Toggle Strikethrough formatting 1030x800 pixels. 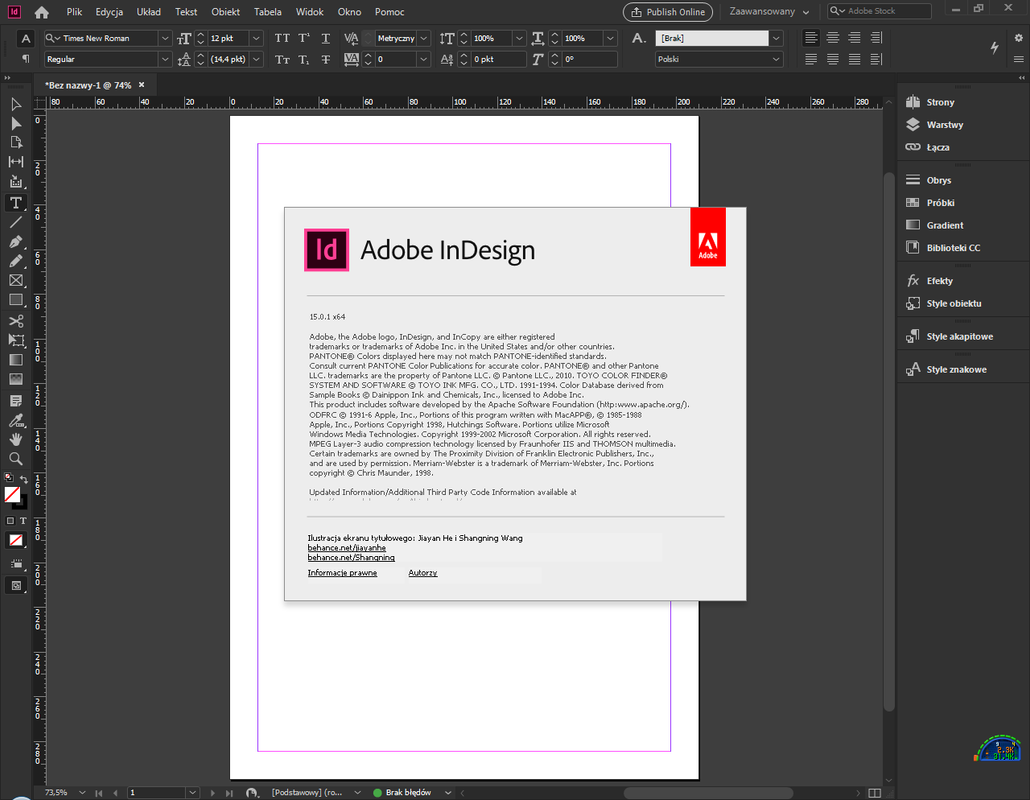325,59
